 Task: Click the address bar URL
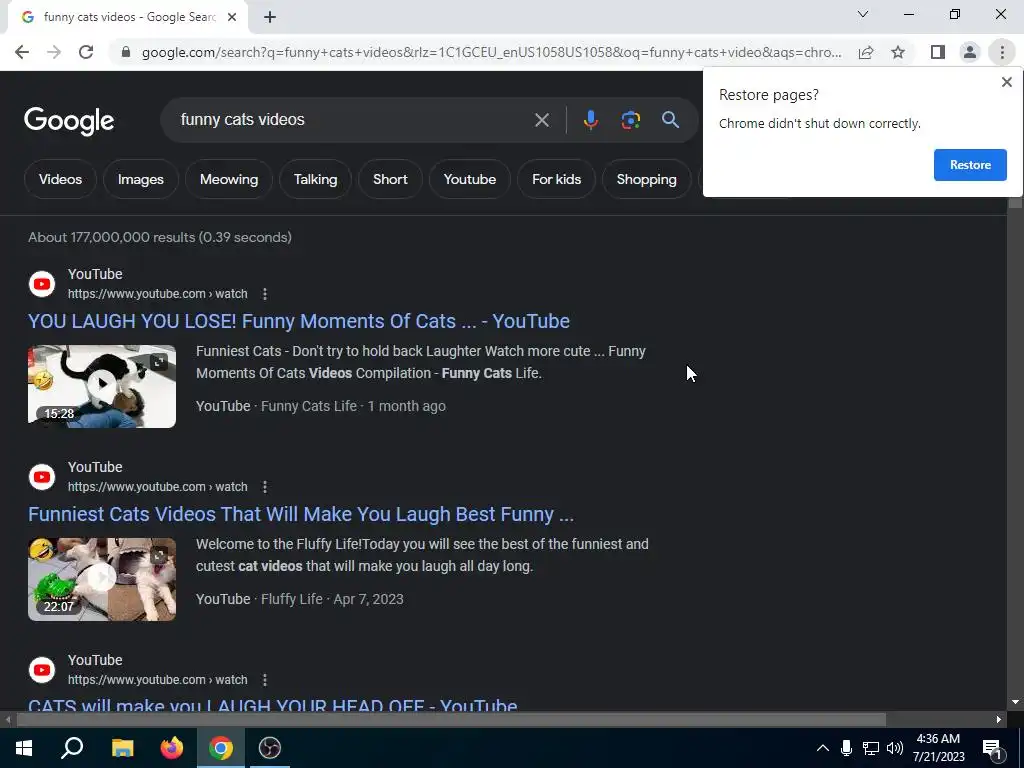pos(491,52)
